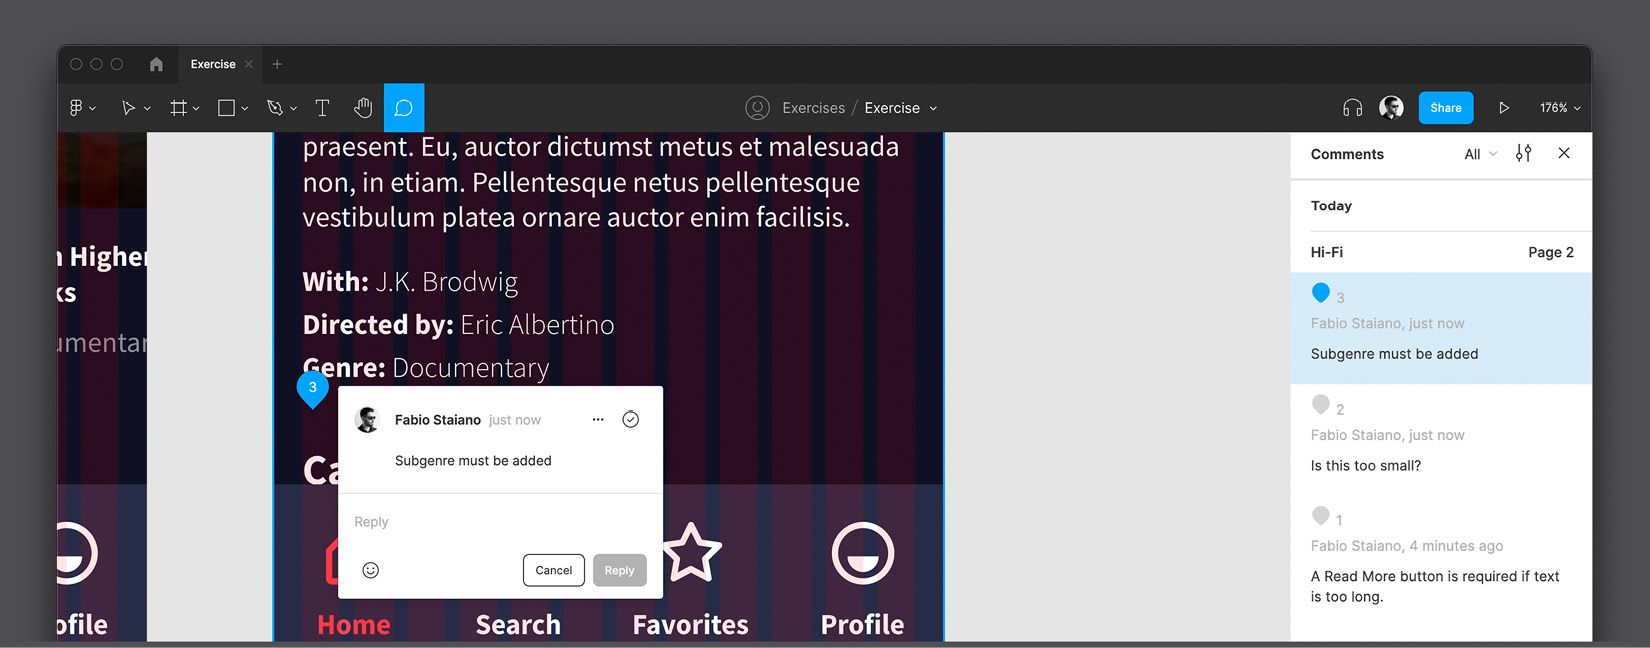Viewport: 1650px width, 648px height.
Task: Start presentation with the play icon
Action: 1504,108
